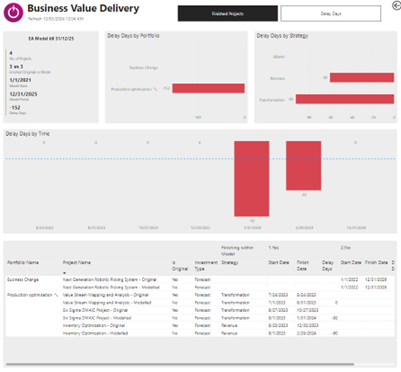401x372 pixels.
Task: Click the Delay Days by Strategy chart title
Action: [282, 36]
